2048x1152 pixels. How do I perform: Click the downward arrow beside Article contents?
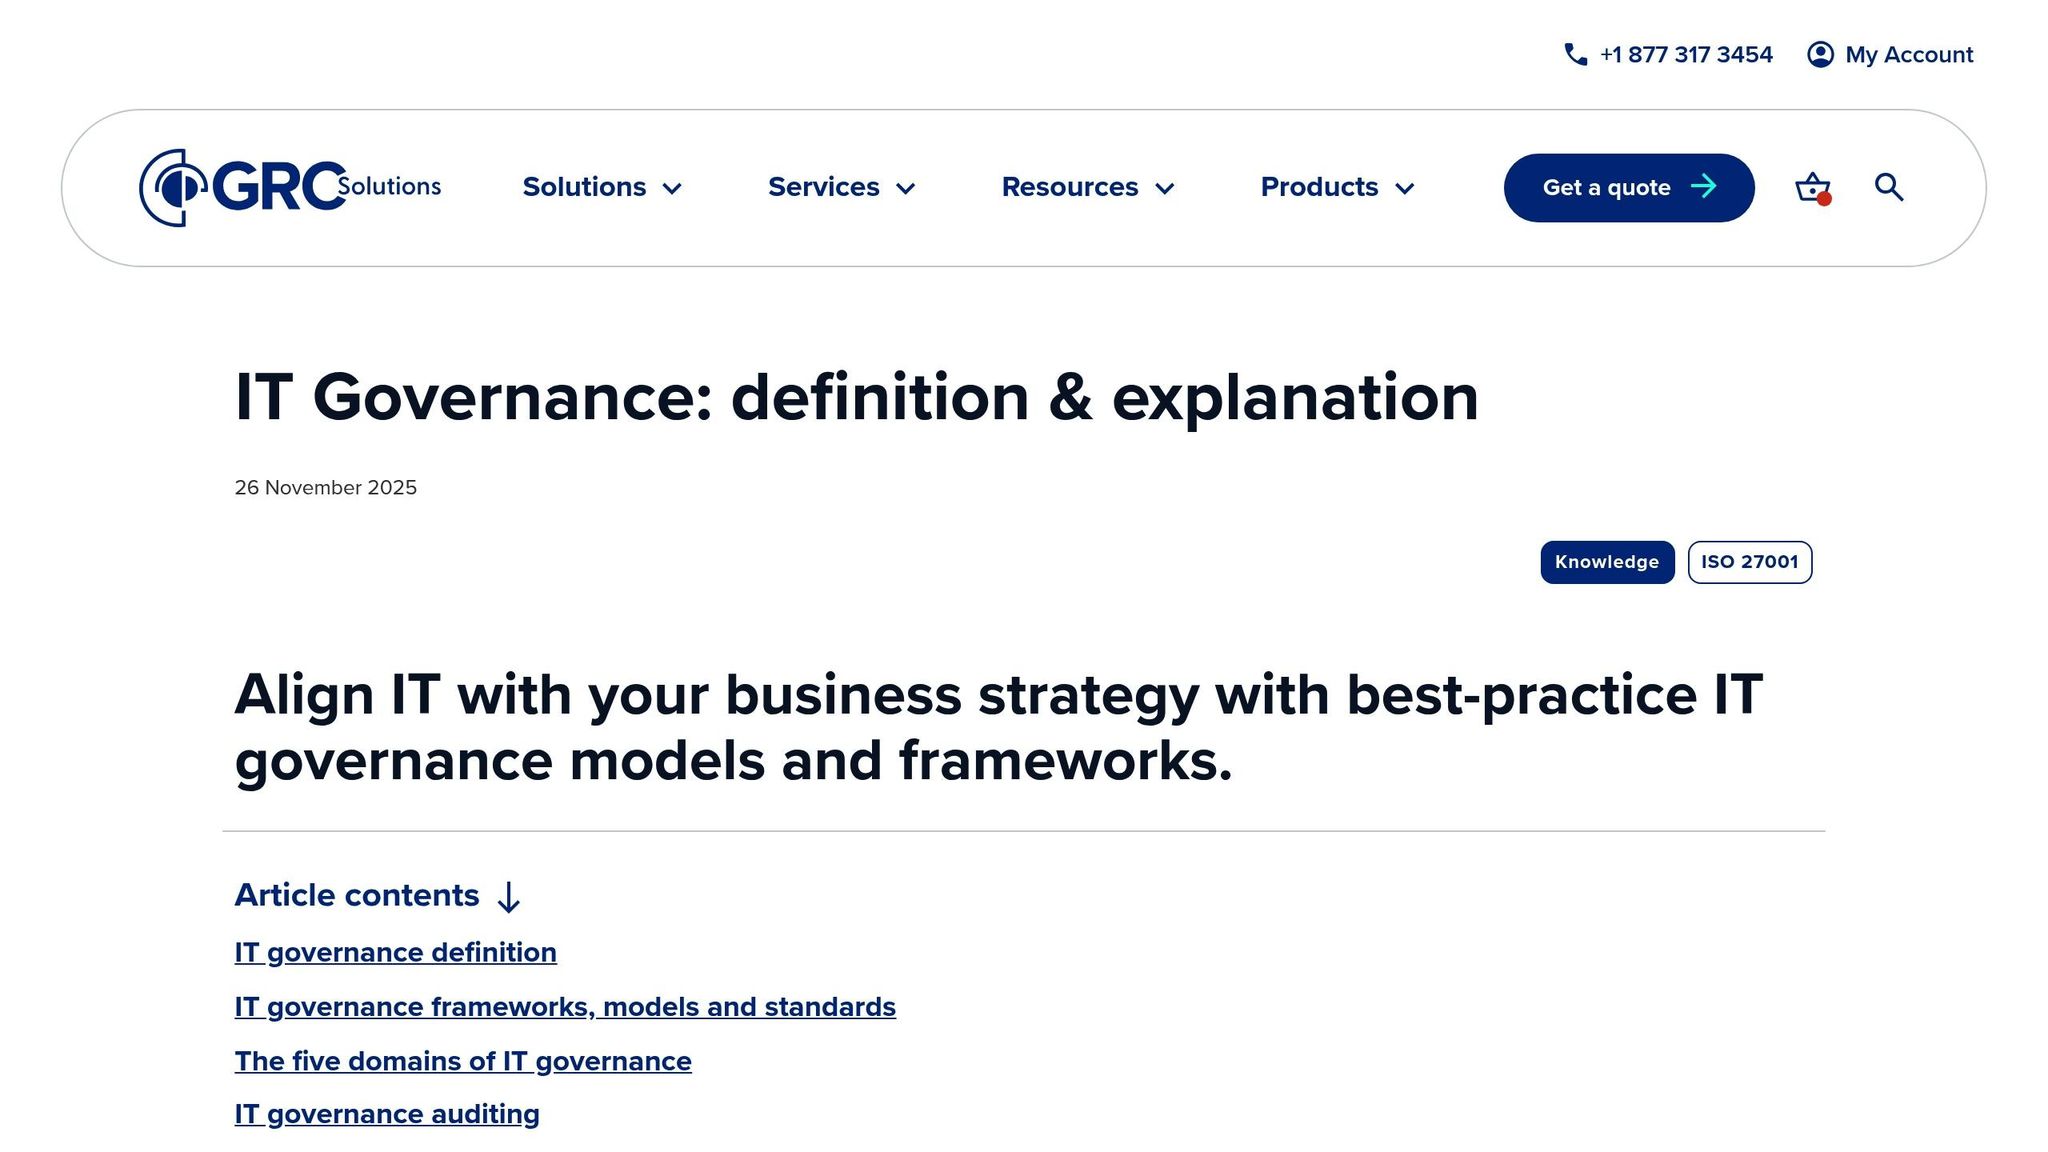(510, 898)
